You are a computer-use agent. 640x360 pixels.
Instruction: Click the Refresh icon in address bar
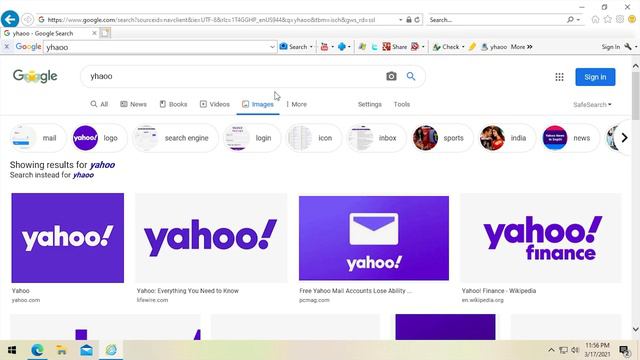point(417,20)
